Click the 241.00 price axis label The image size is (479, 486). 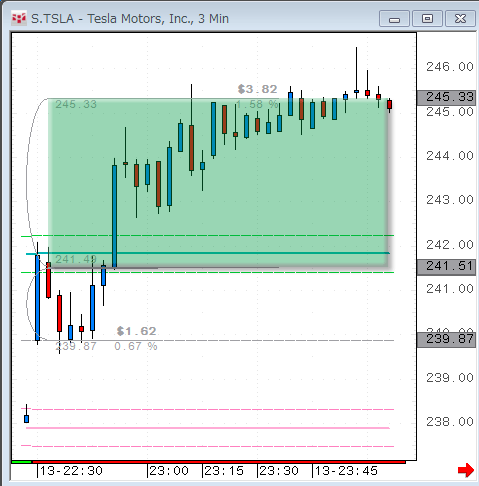point(450,289)
